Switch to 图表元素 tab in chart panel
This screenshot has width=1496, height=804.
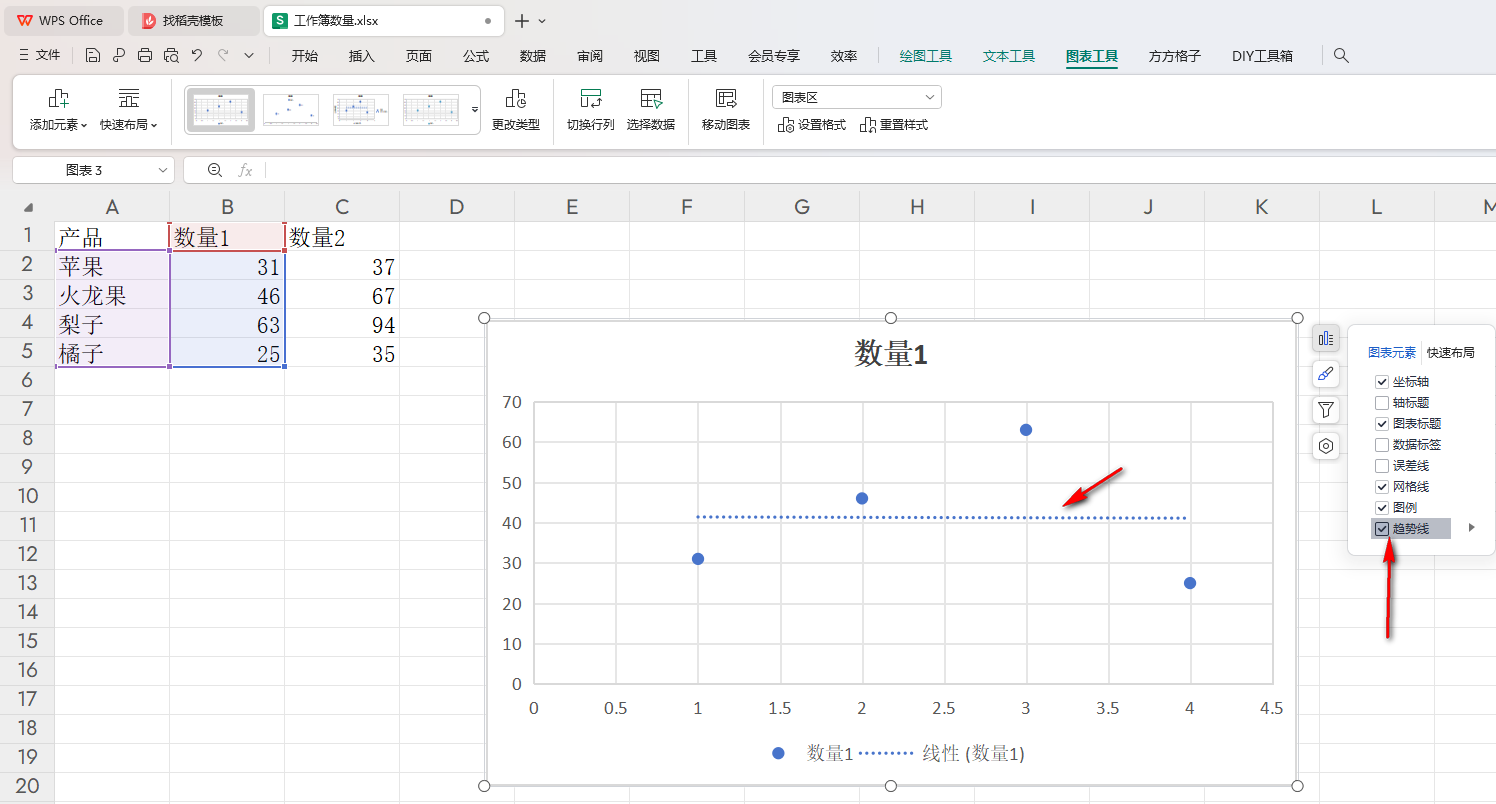coord(1392,353)
